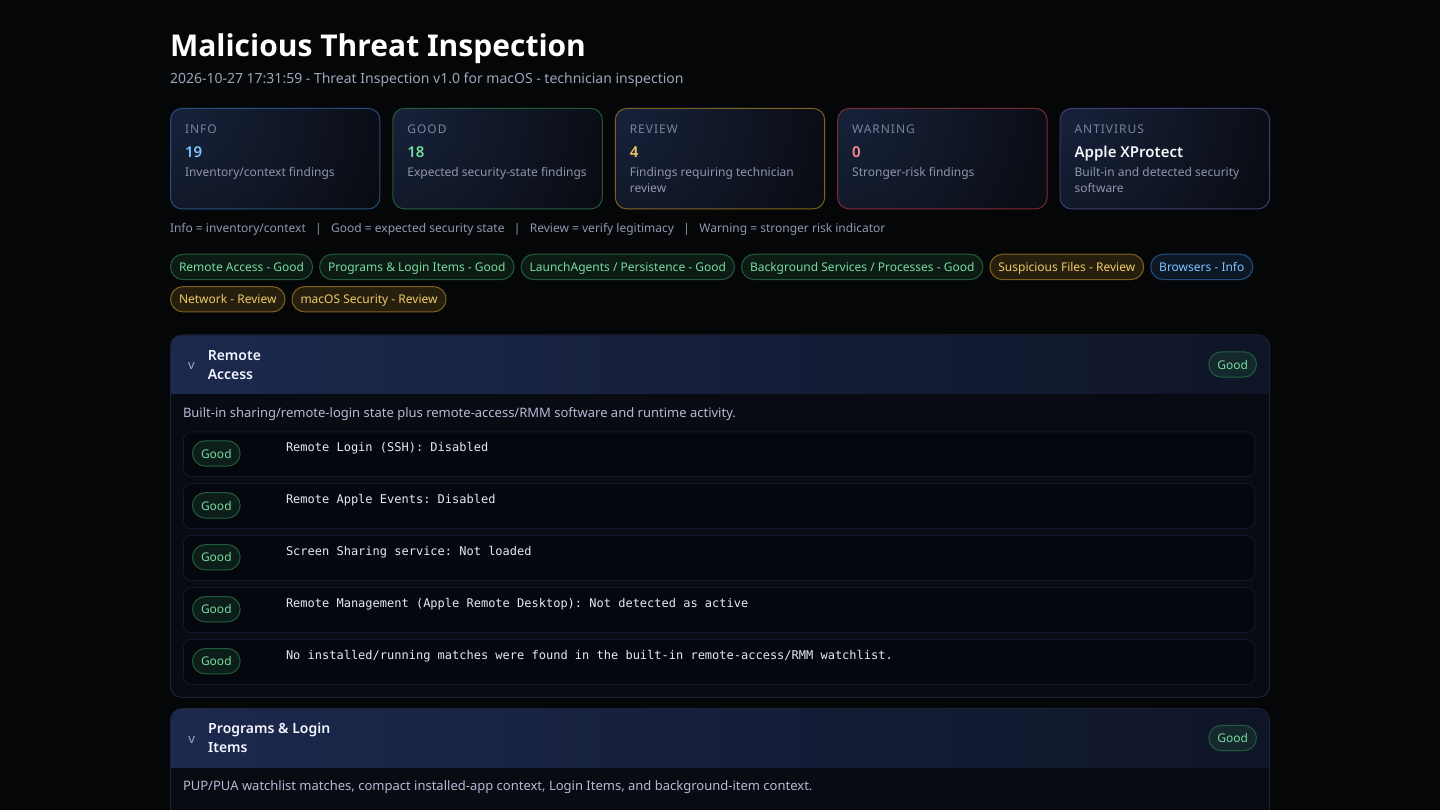Select the ANTIVIRUS Apple XProtect card
This screenshot has height=810, width=1440.
(1165, 159)
